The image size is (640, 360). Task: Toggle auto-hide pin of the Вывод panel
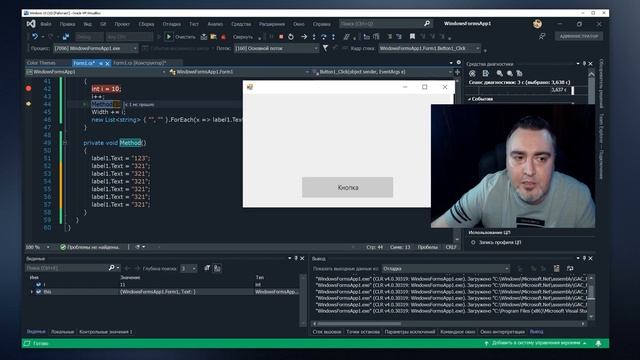pyautogui.click(x=584, y=258)
